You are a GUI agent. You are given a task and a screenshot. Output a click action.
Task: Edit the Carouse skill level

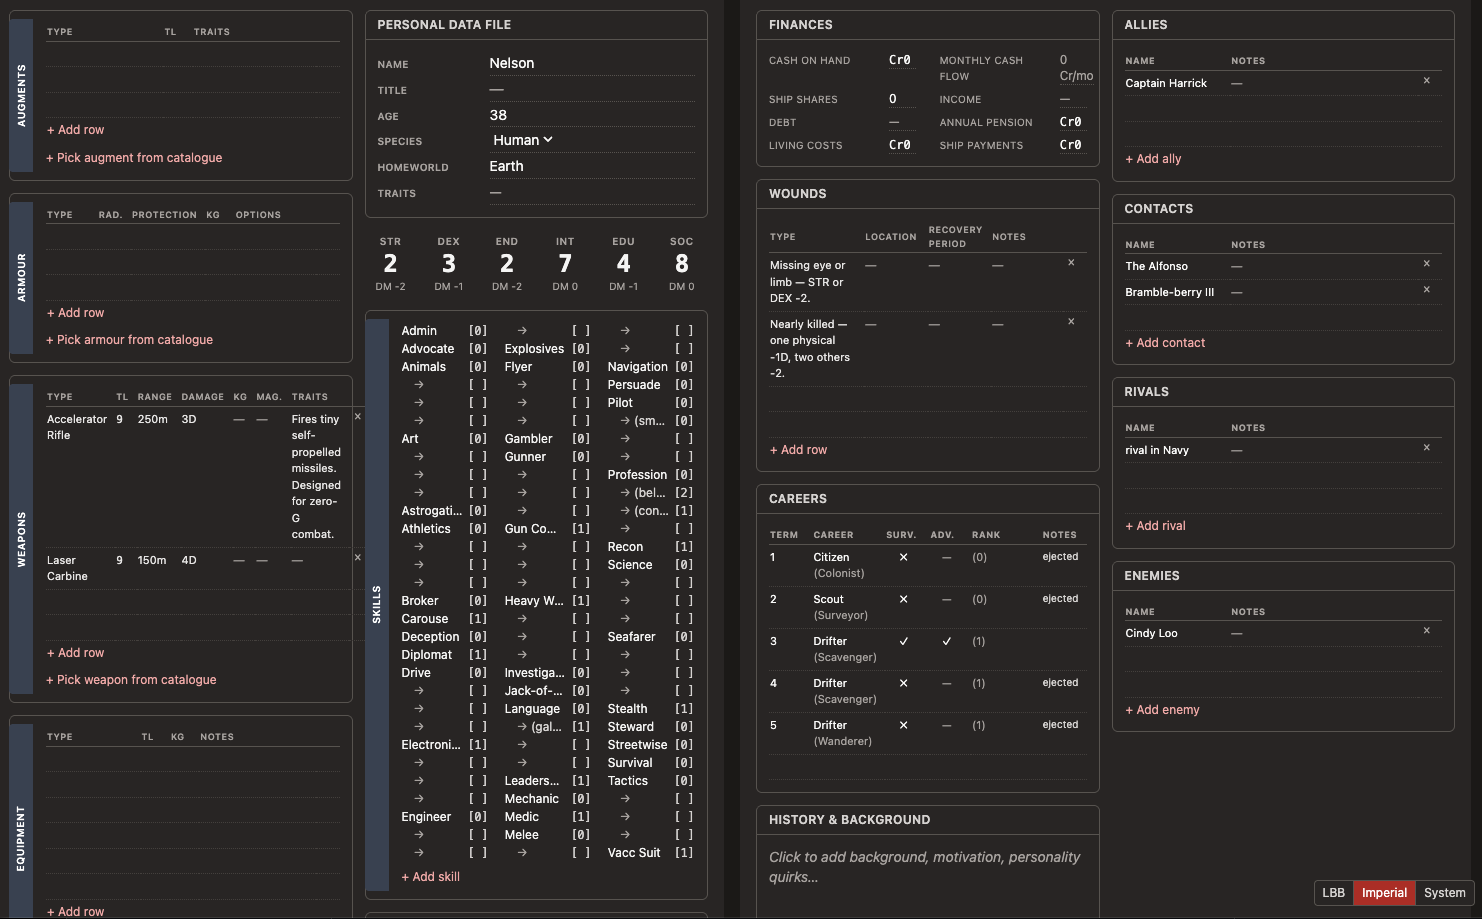[x=478, y=619]
